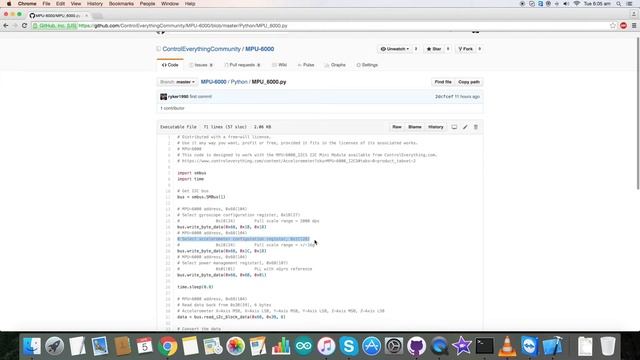The image size is (640, 360).
Task: Click the Copy path button
Action: (x=469, y=82)
